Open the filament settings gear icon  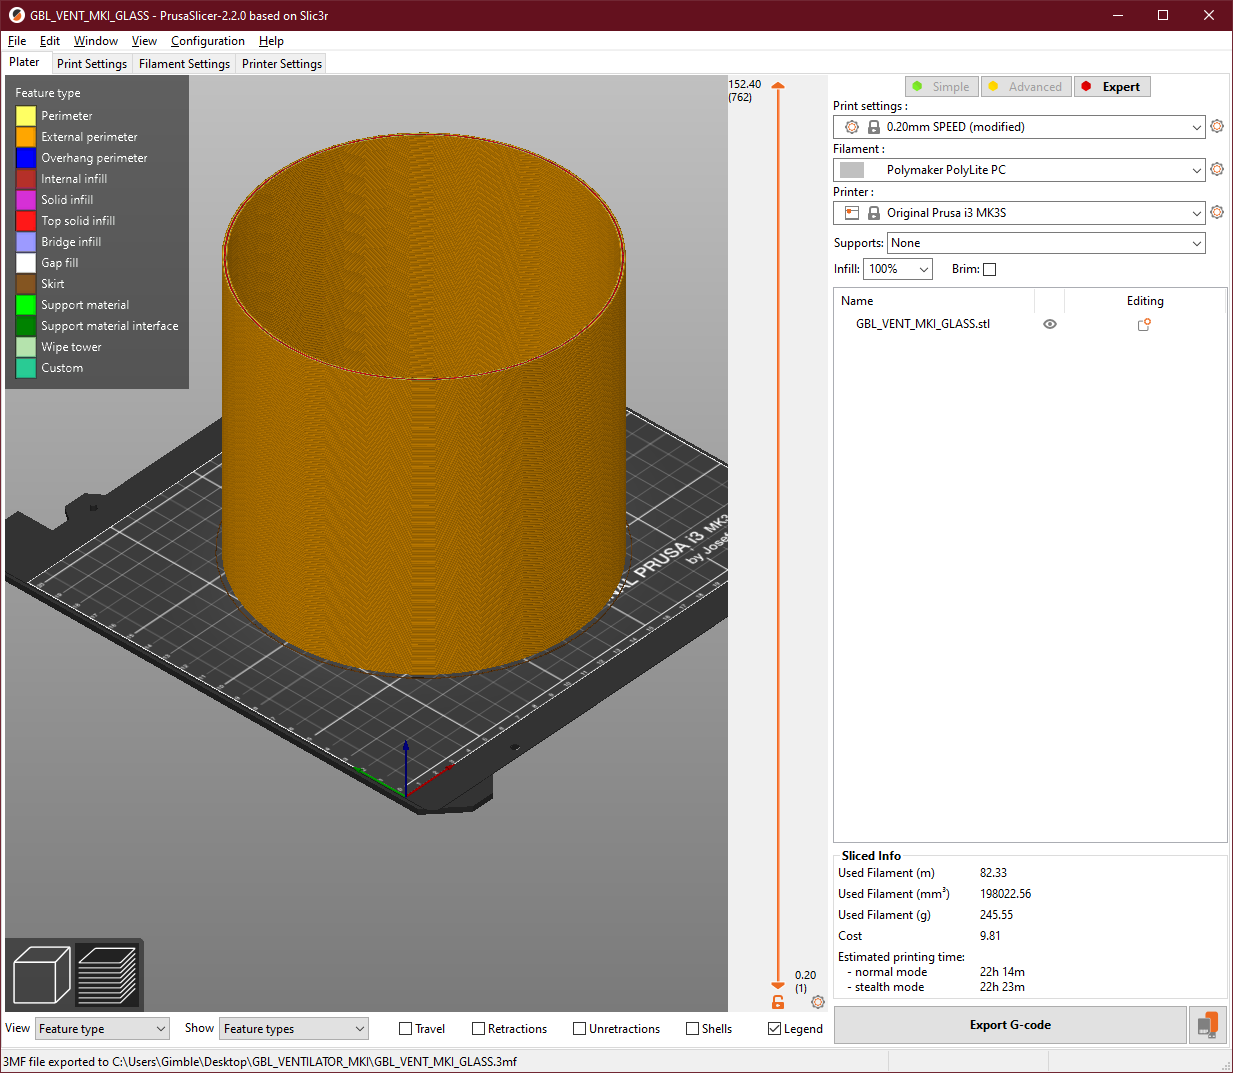click(1217, 169)
